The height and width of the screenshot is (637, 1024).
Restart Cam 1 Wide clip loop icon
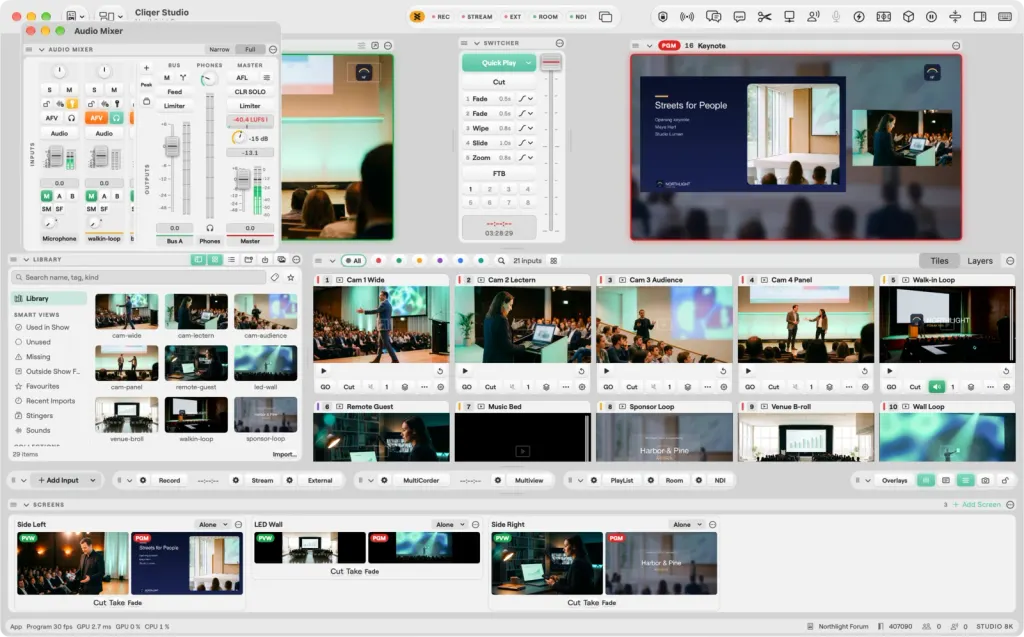[x=440, y=371]
